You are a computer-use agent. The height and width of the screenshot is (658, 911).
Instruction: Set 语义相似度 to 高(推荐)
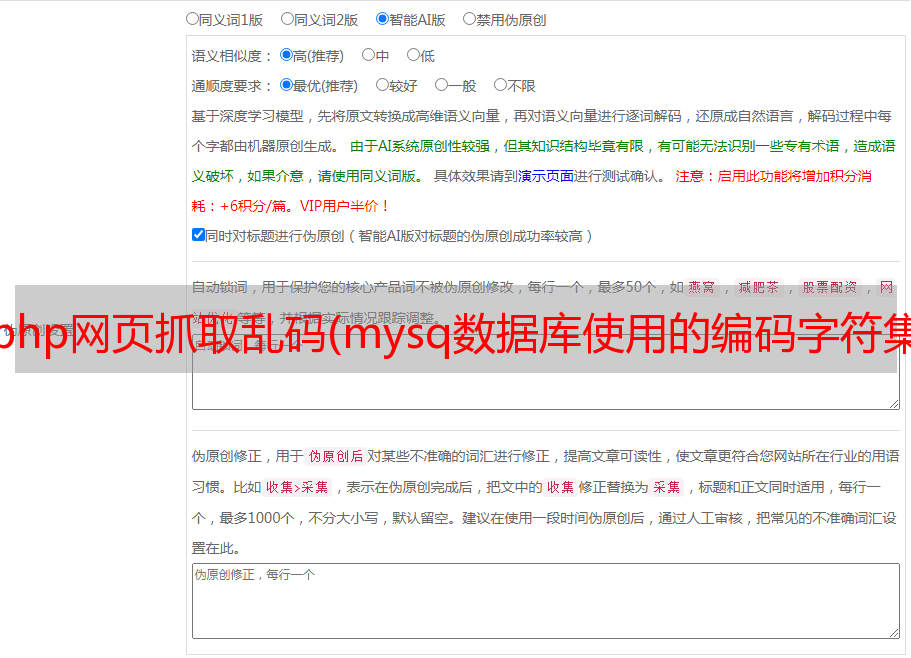coord(286,55)
